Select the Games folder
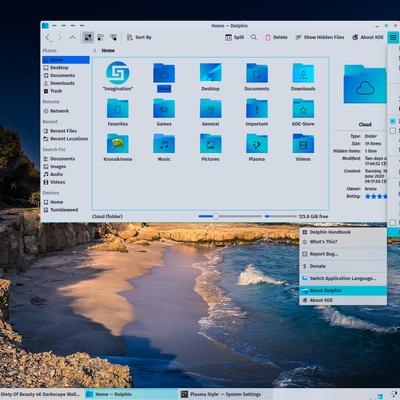 tap(164, 108)
